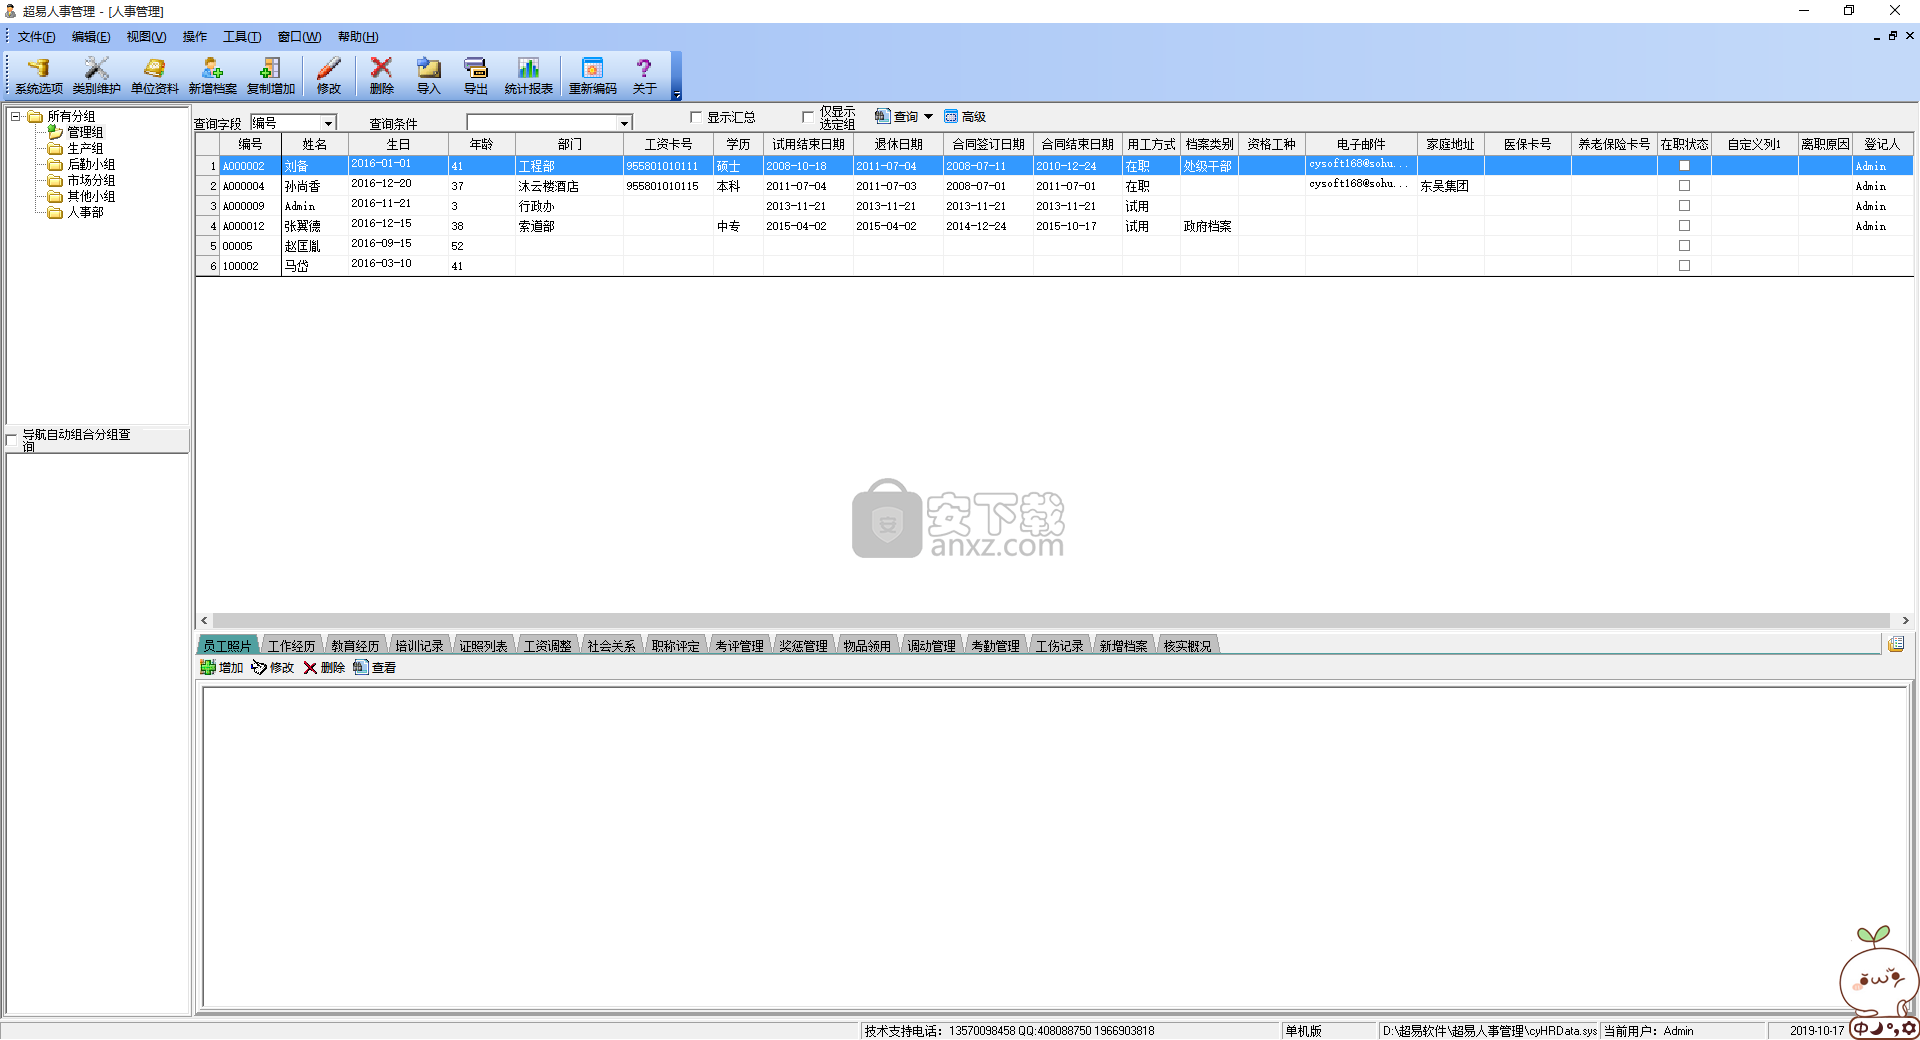The image size is (1920, 1040).
Task: Switch to 工资调整 tab
Action: point(547,646)
